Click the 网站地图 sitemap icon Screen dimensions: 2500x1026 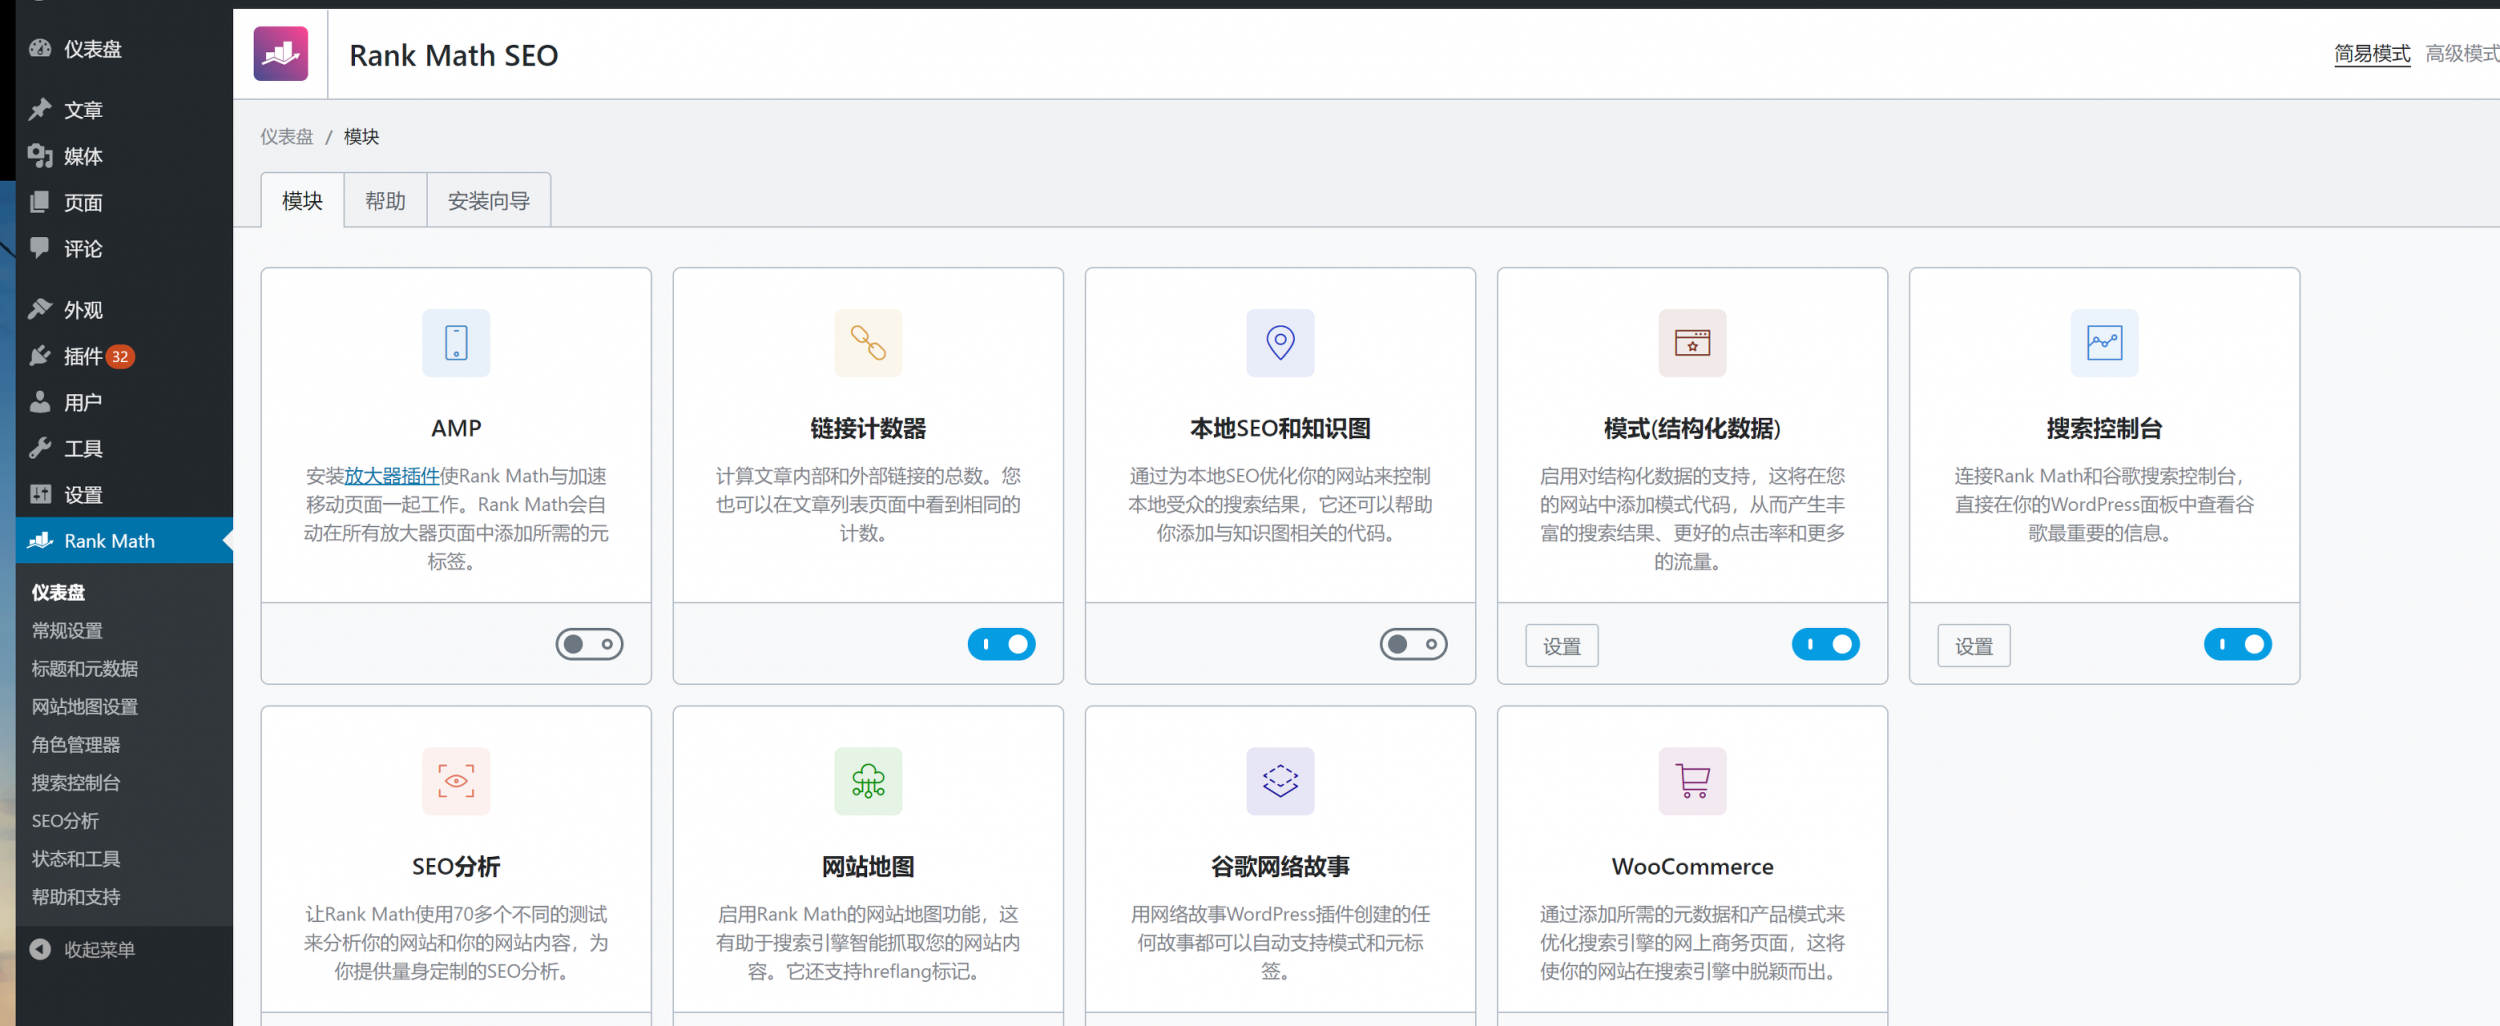[x=868, y=781]
